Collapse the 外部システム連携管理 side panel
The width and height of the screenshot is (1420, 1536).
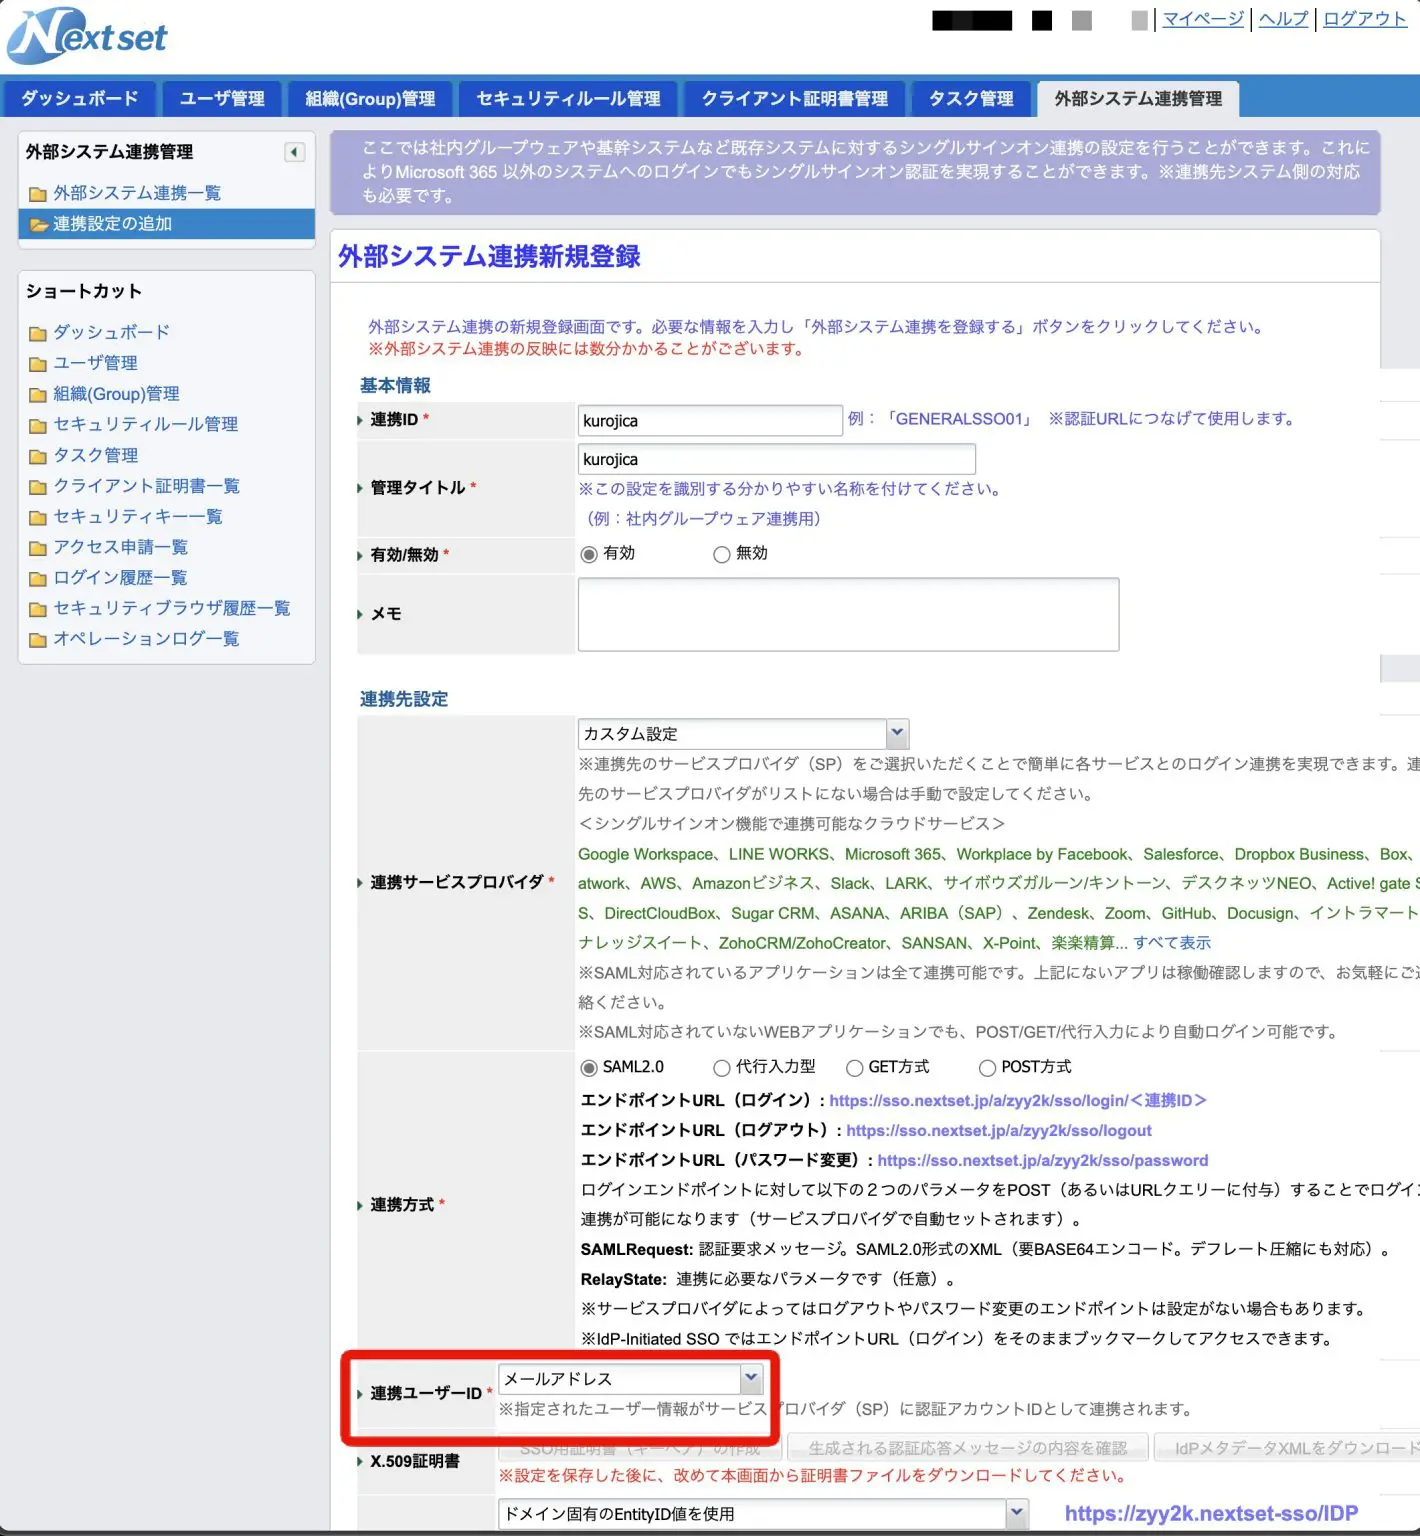(x=294, y=152)
